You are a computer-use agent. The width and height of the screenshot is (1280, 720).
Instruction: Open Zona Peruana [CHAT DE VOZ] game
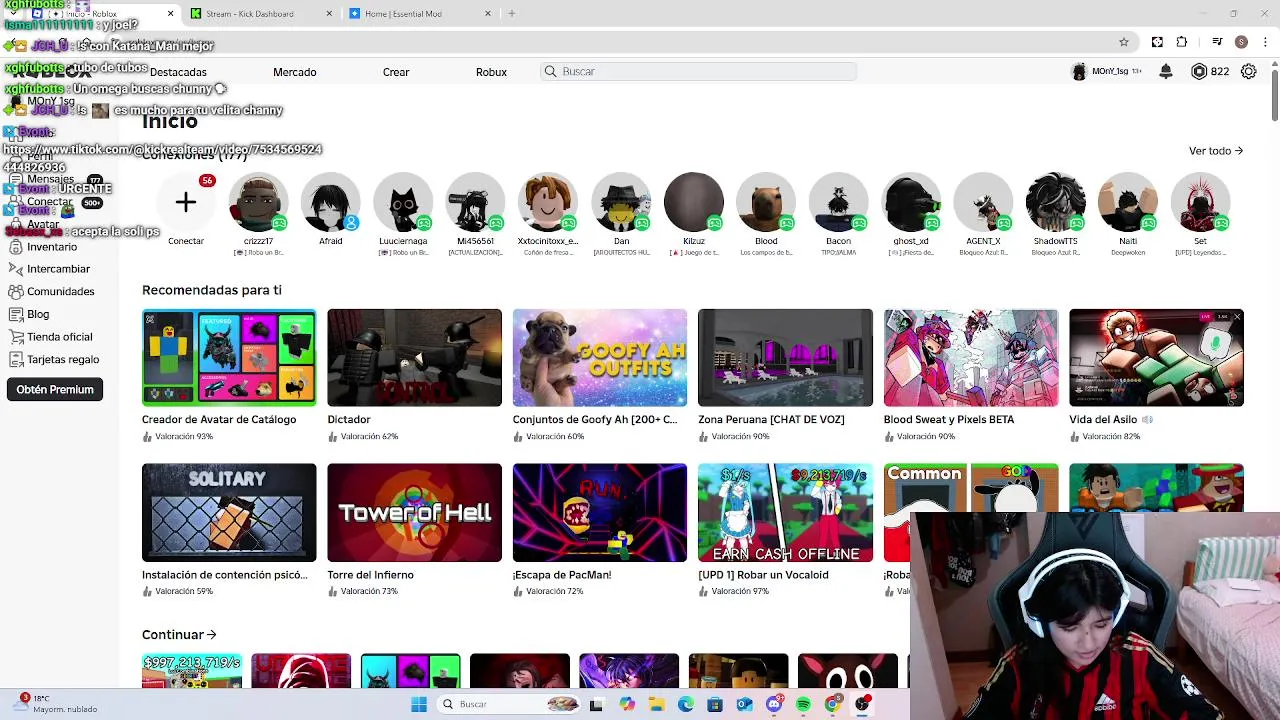coord(785,358)
